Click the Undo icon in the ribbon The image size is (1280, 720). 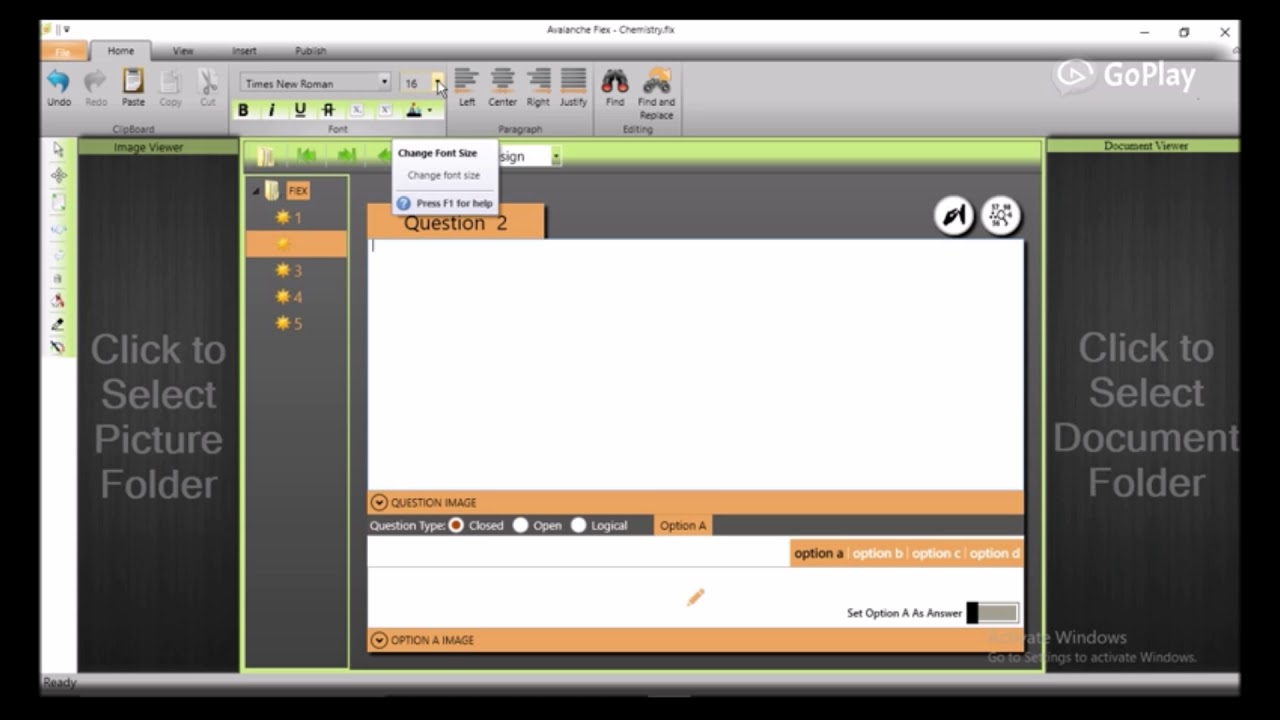click(58, 81)
